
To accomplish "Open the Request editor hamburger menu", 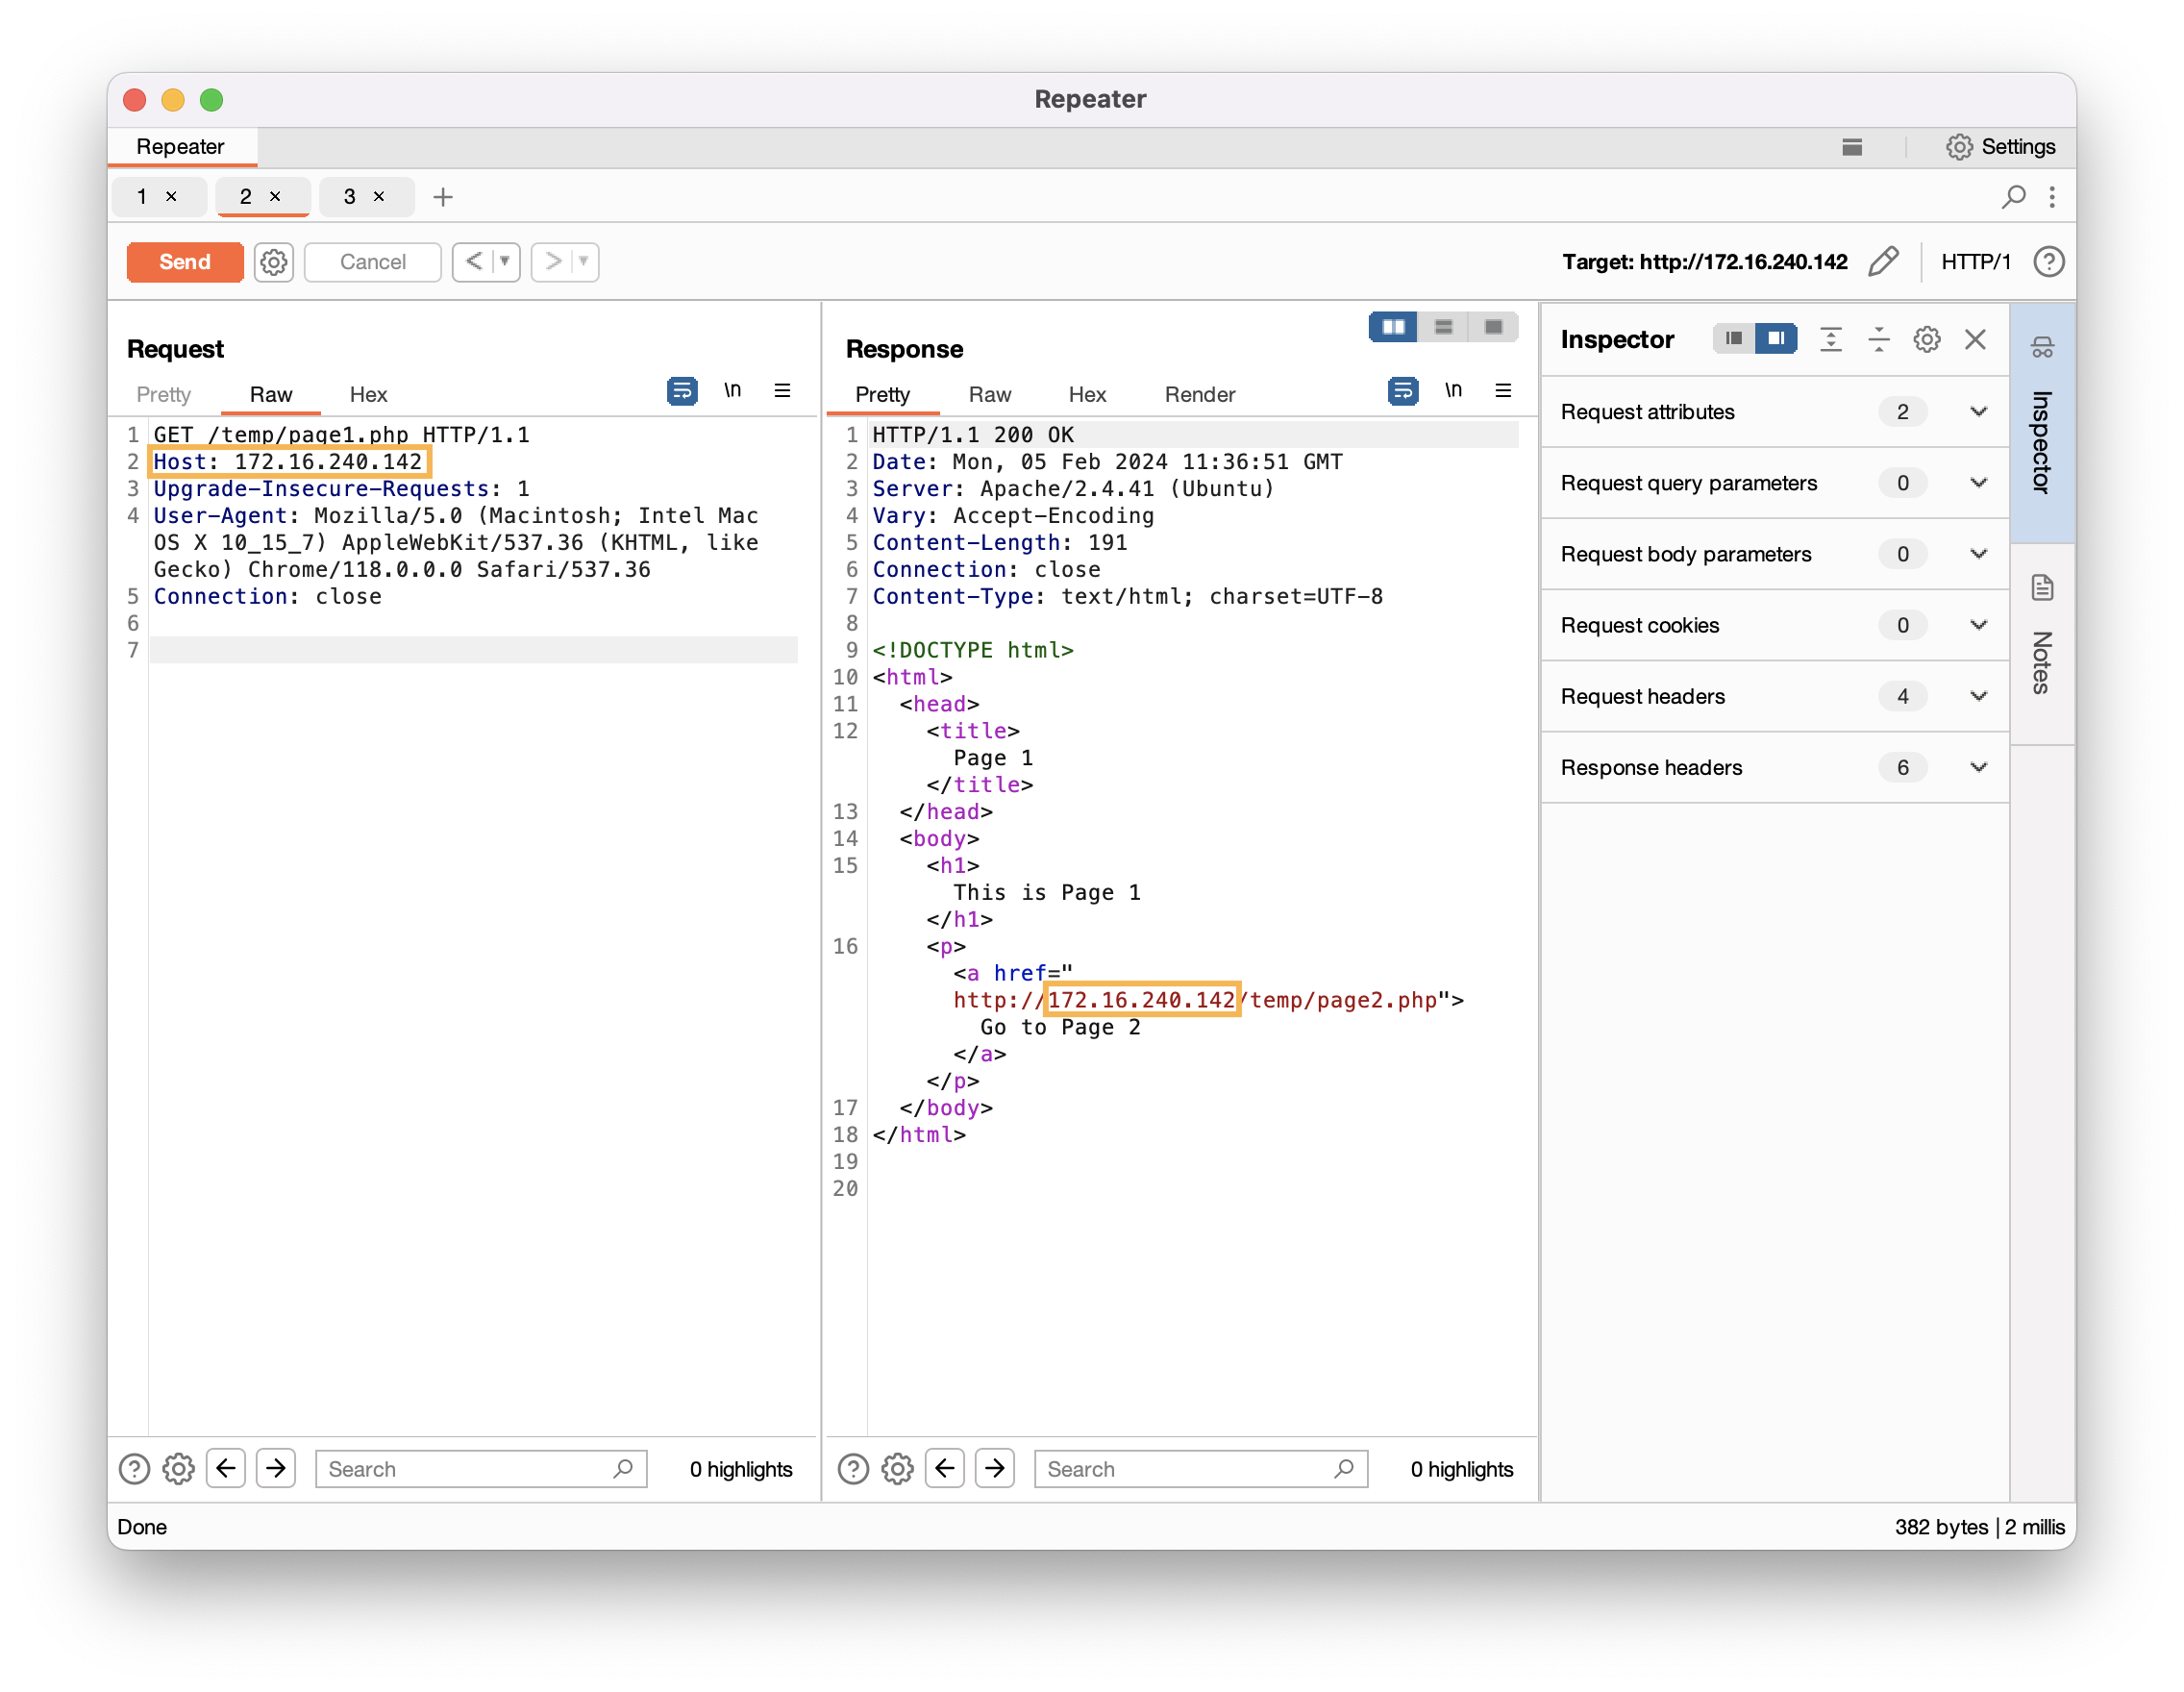I will click(783, 391).
